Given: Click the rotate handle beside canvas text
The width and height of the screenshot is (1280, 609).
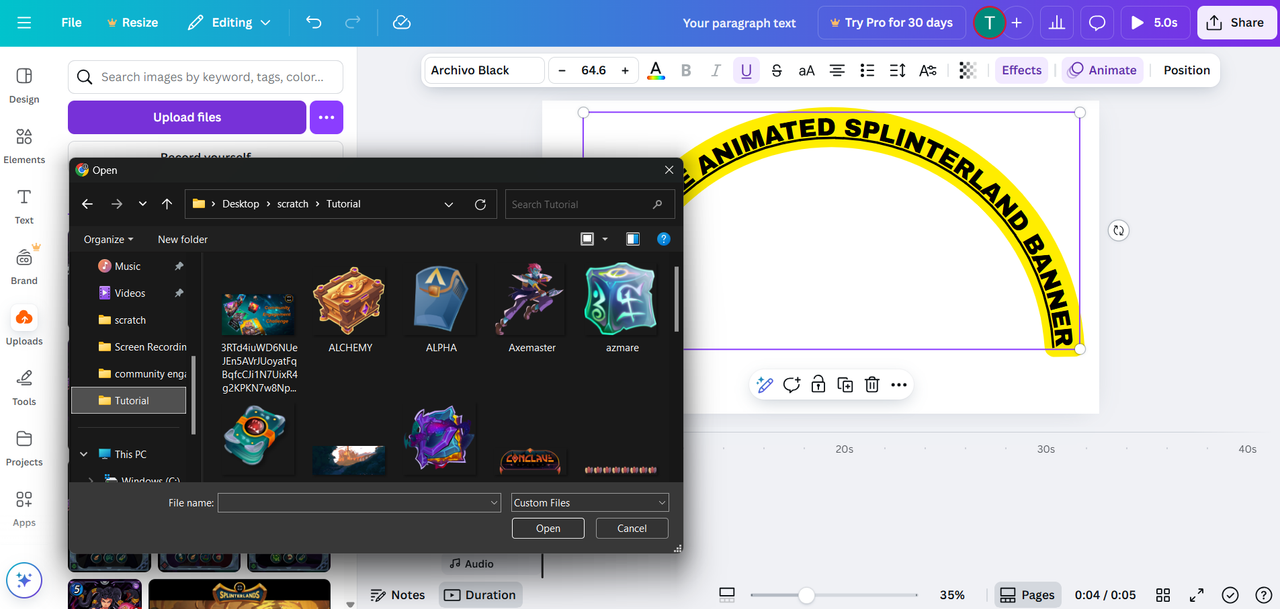Looking at the screenshot, I should pyautogui.click(x=1118, y=230).
